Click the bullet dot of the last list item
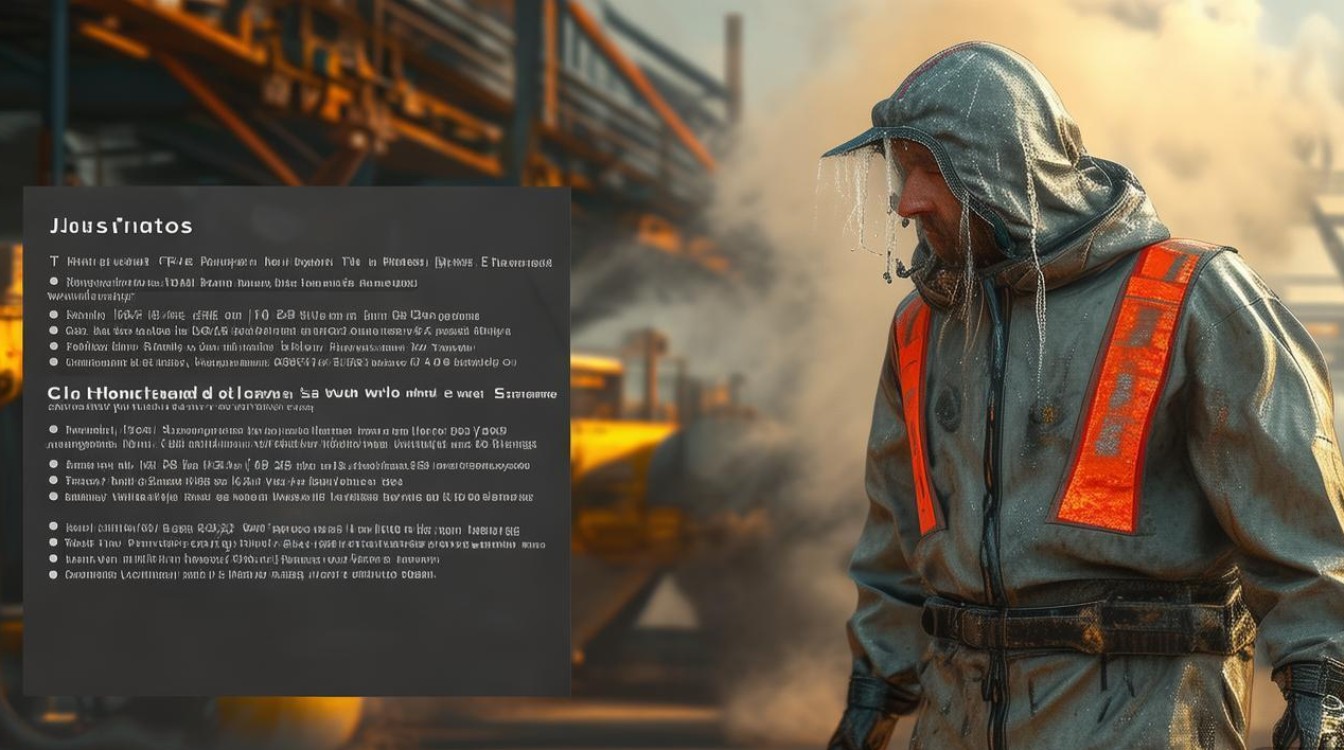Image resolution: width=1344 pixels, height=750 pixels. click(x=54, y=575)
